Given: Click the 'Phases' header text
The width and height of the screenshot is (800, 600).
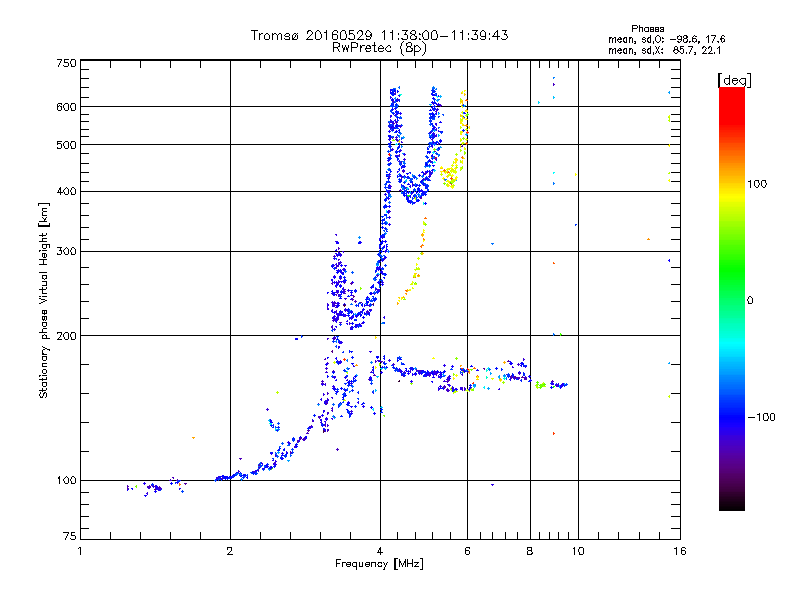Looking at the screenshot, I should click(647, 29).
